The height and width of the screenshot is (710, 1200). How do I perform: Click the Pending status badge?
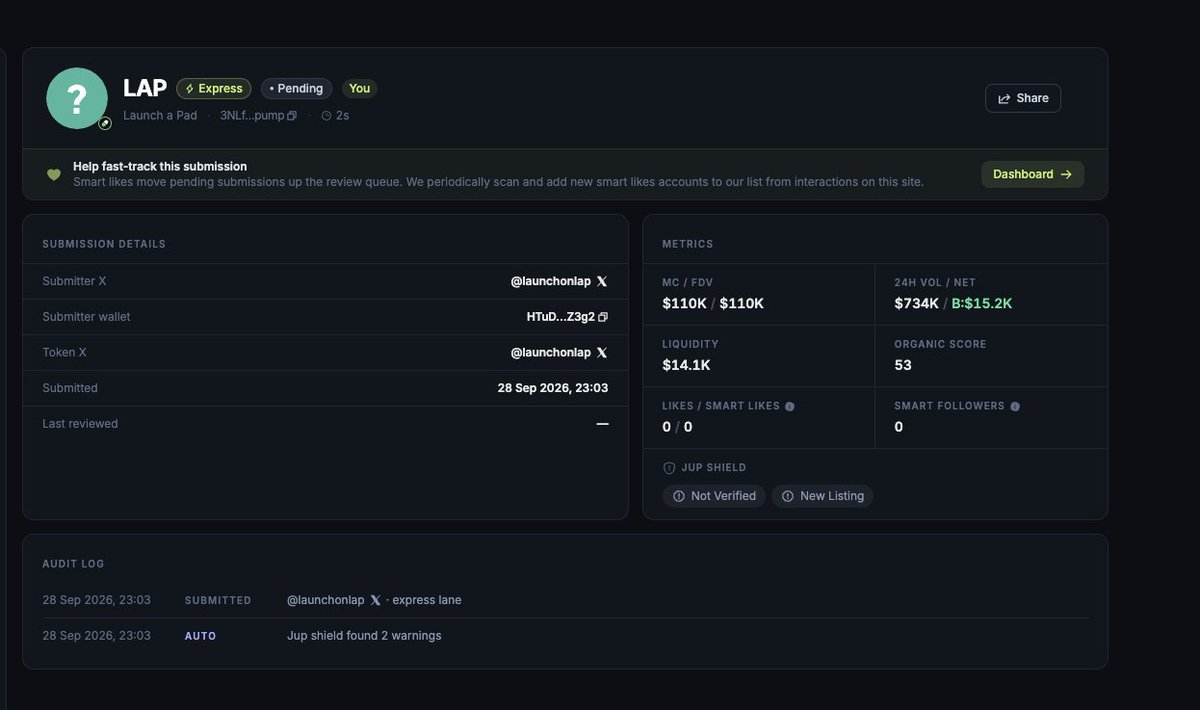296,88
